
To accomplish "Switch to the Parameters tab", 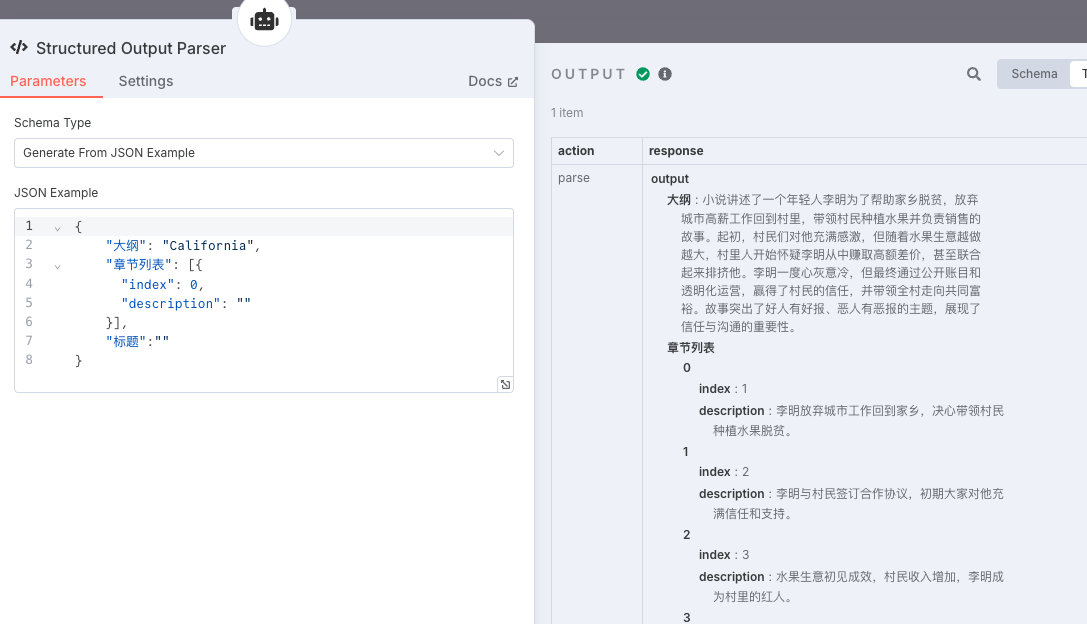I will pyautogui.click(x=48, y=81).
